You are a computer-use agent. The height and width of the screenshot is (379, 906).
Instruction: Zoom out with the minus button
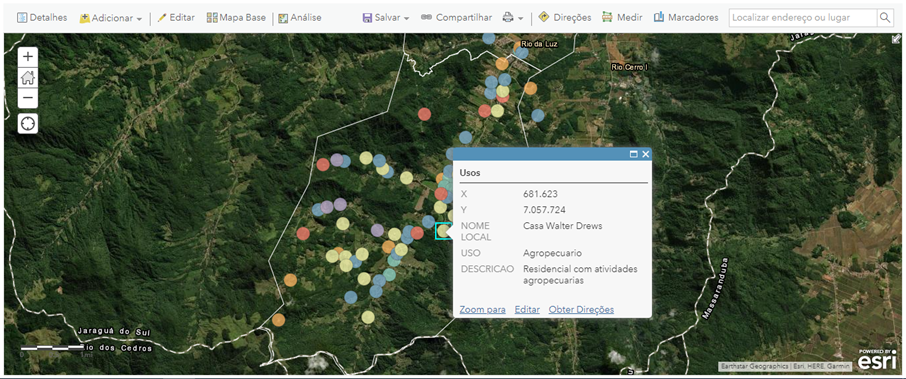(x=28, y=99)
